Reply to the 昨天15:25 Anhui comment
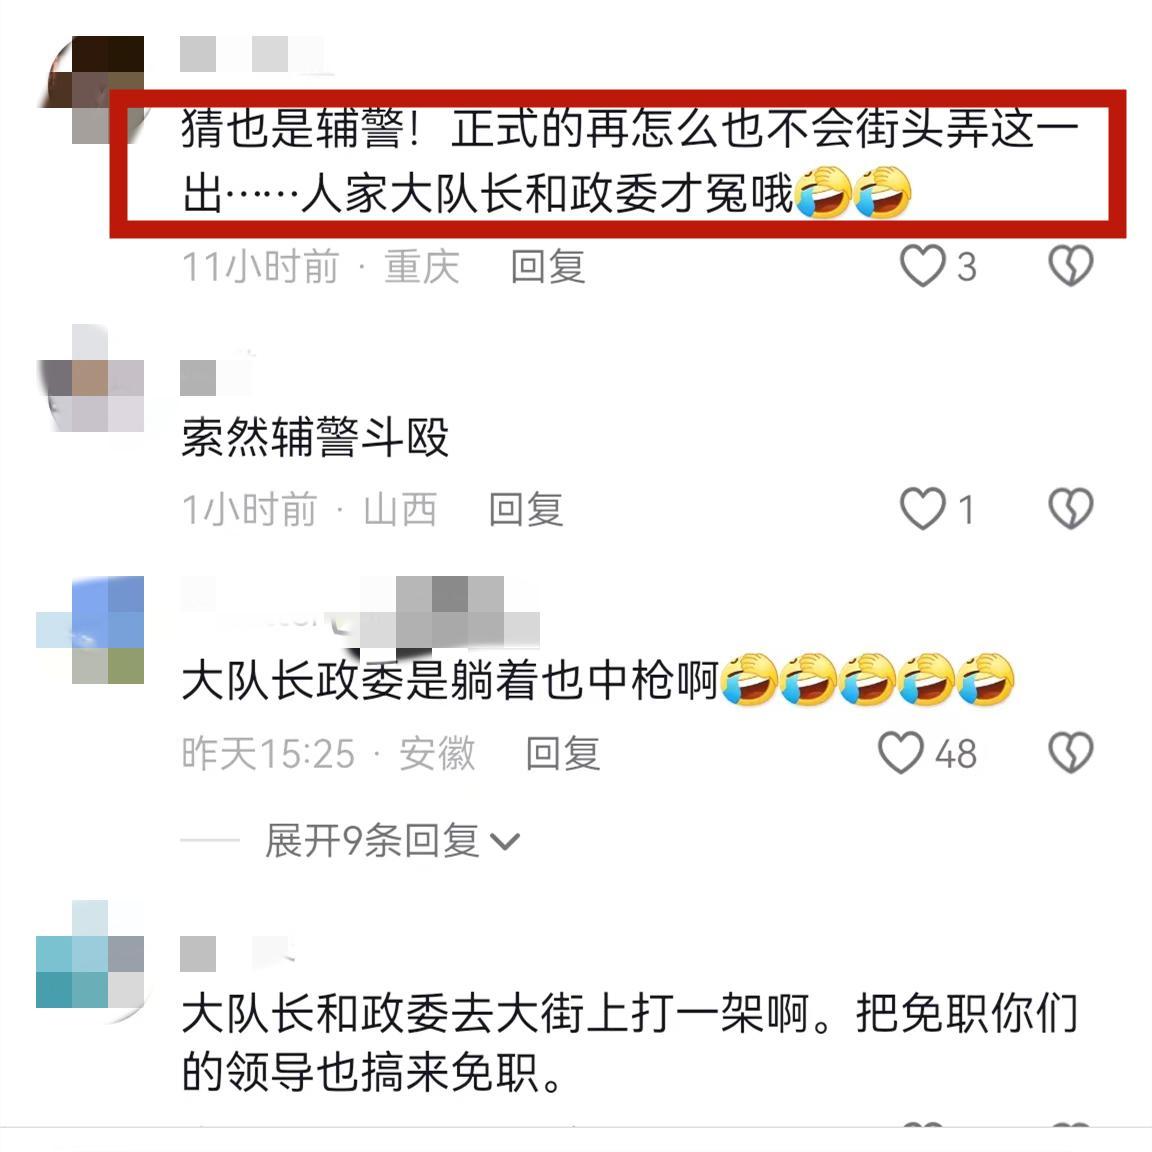The height and width of the screenshot is (1152, 1152). (x=564, y=753)
